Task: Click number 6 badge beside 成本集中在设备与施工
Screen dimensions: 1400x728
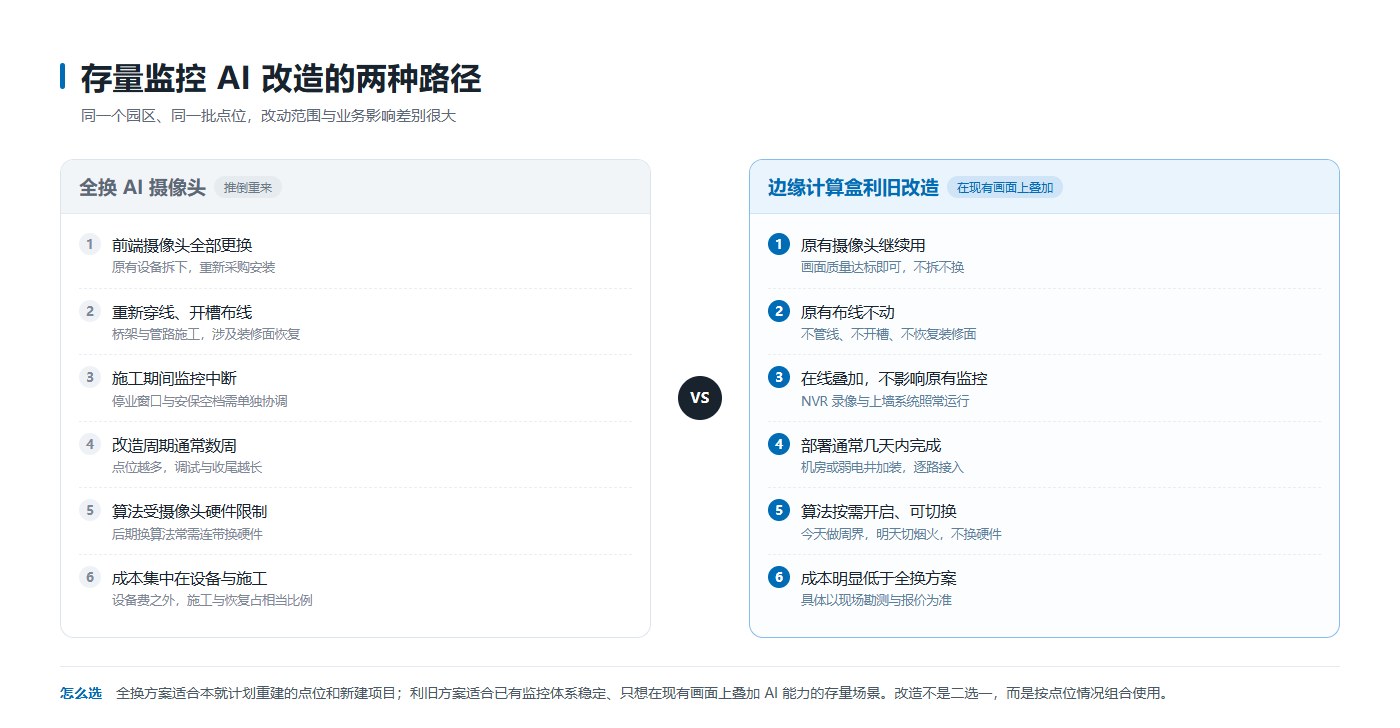Action: click(x=90, y=577)
